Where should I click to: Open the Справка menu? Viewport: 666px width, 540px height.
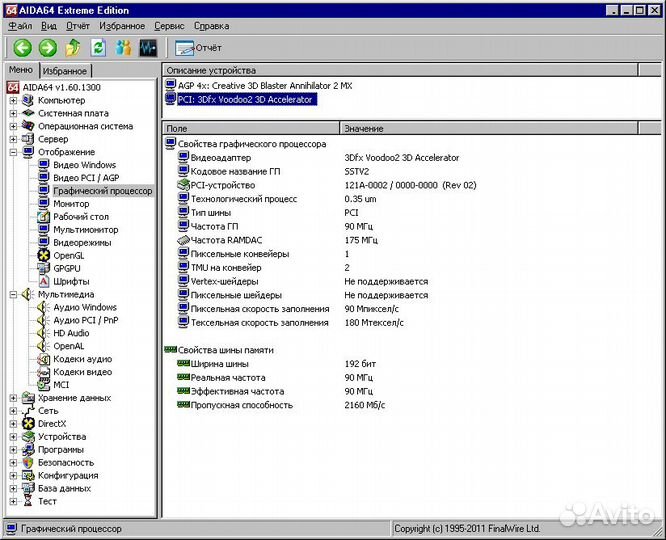(x=212, y=26)
